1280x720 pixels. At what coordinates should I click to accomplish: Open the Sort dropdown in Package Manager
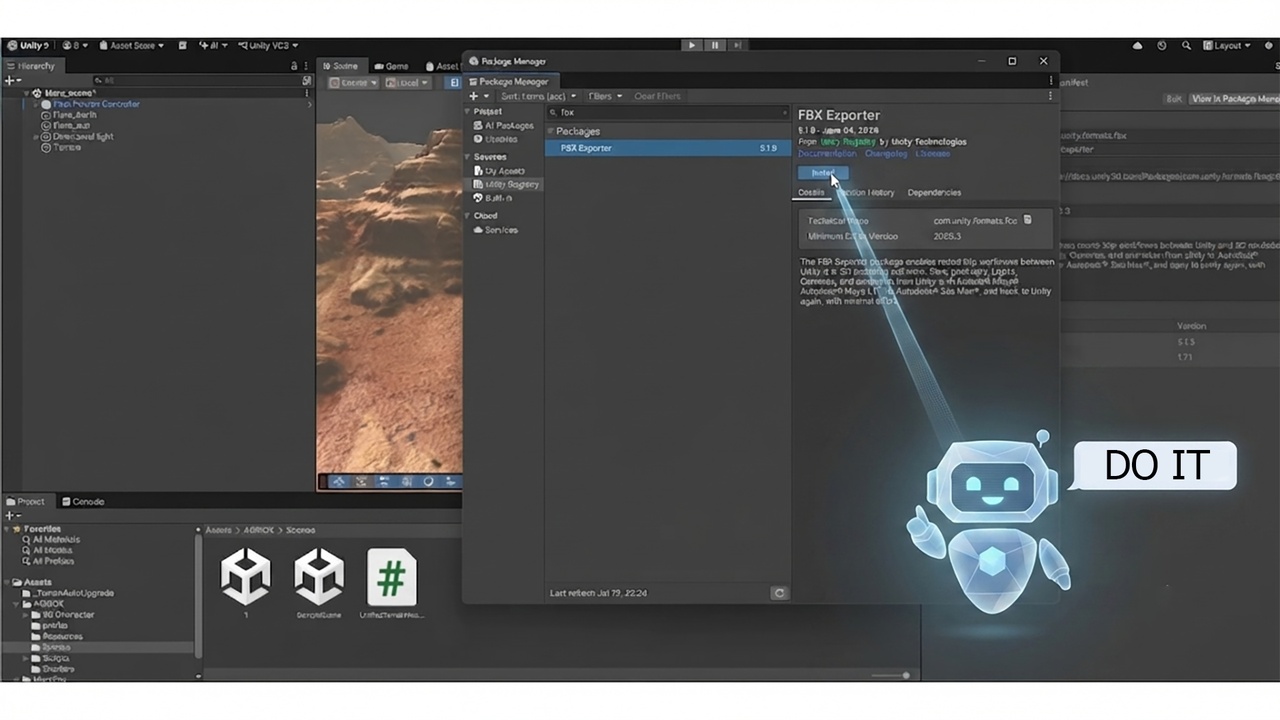click(x=537, y=96)
